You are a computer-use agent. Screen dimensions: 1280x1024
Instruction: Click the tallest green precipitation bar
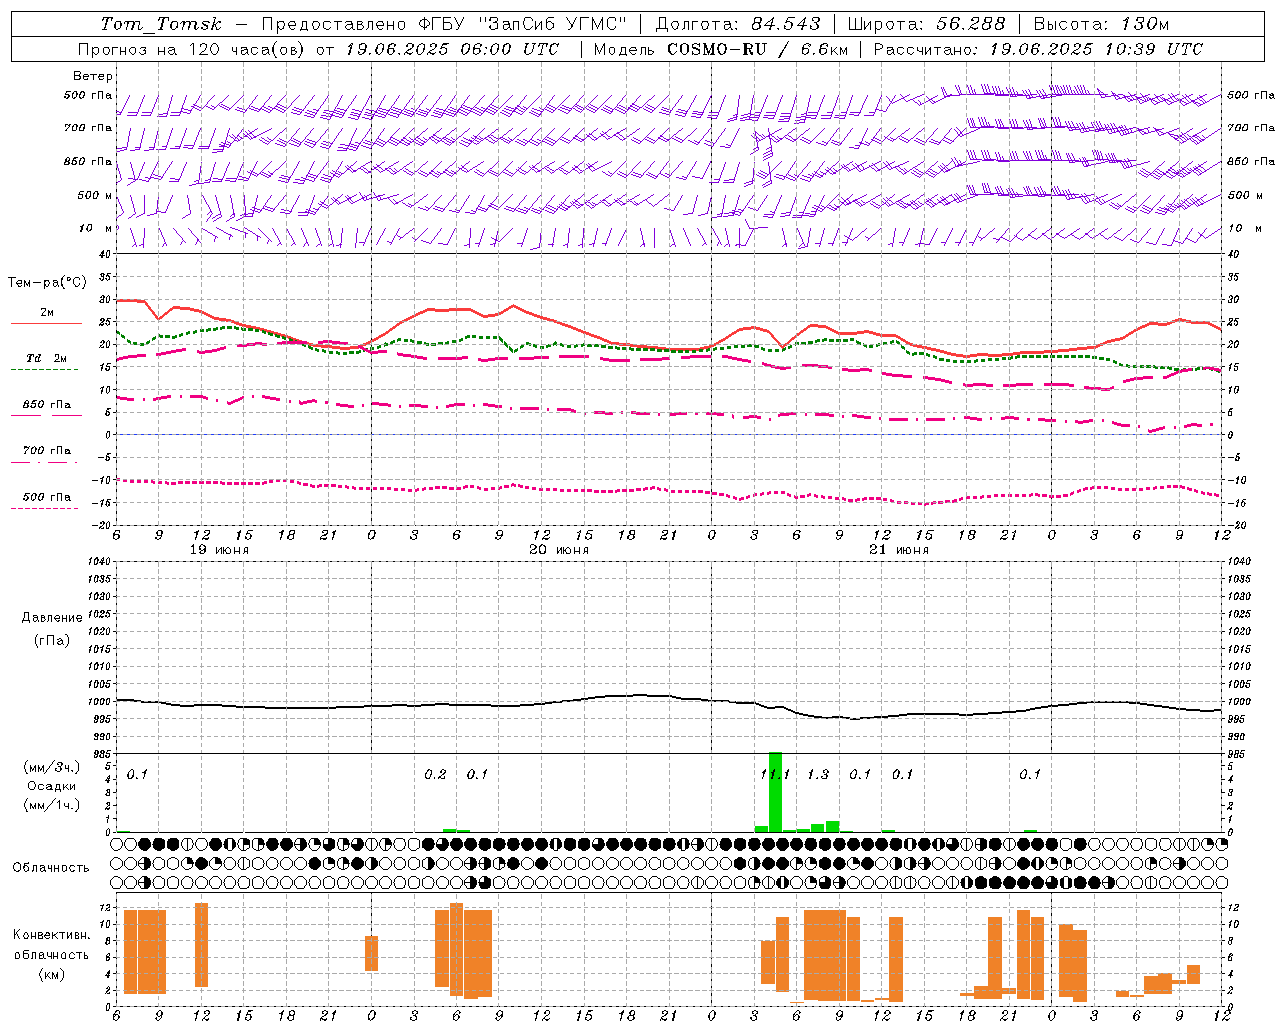[775, 792]
